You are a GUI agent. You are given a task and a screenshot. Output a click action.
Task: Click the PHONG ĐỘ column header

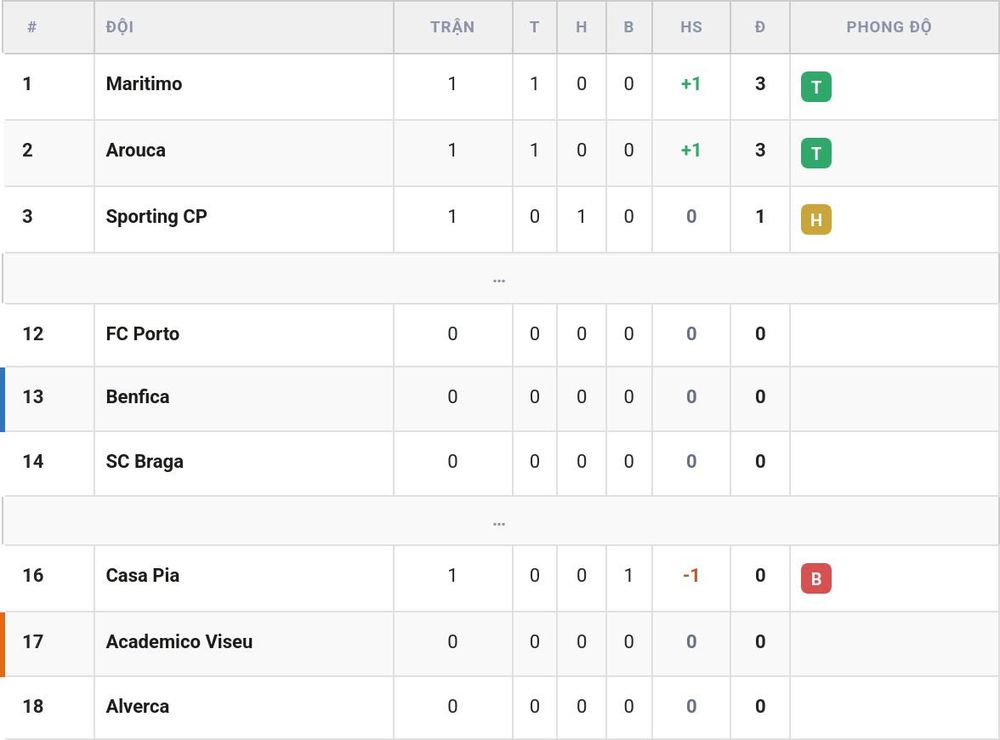pyautogui.click(x=888, y=27)
